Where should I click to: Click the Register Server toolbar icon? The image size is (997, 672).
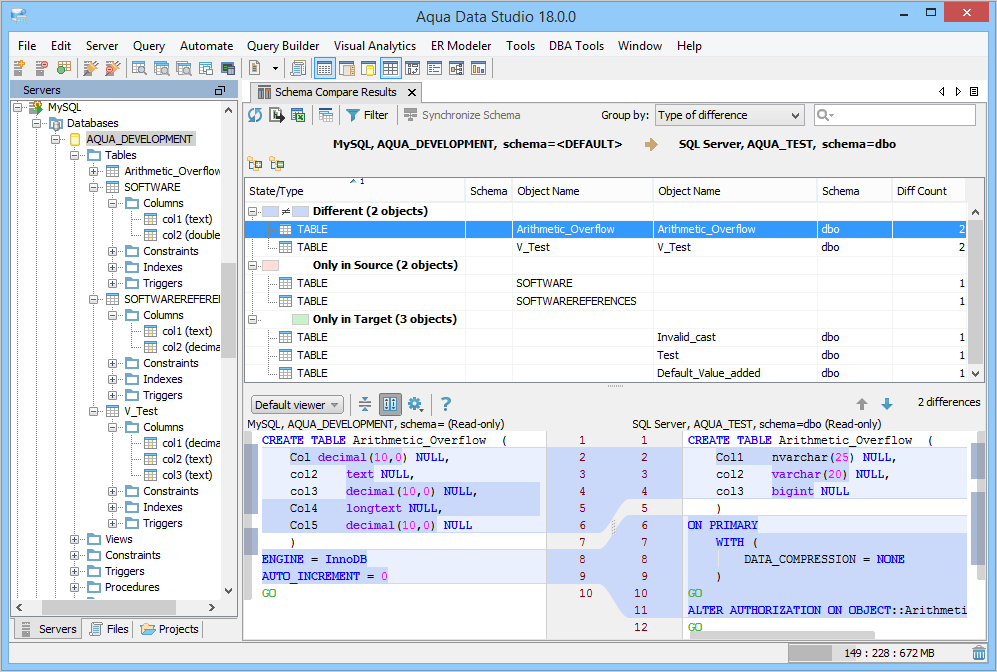pos(19,68)
